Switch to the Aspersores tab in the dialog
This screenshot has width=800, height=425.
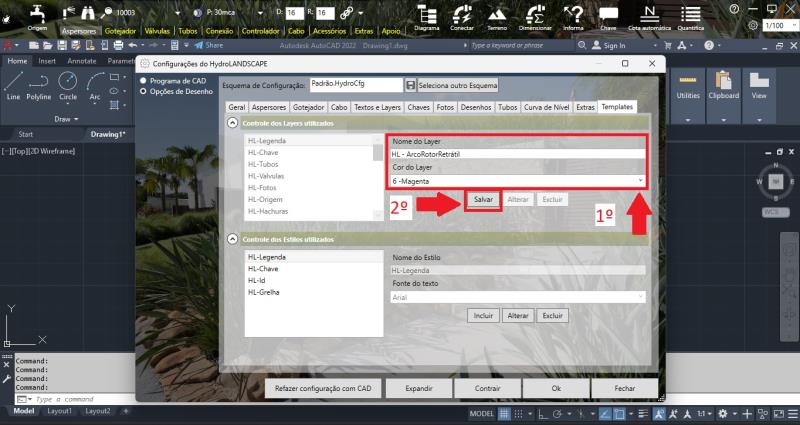coord(268,107)
